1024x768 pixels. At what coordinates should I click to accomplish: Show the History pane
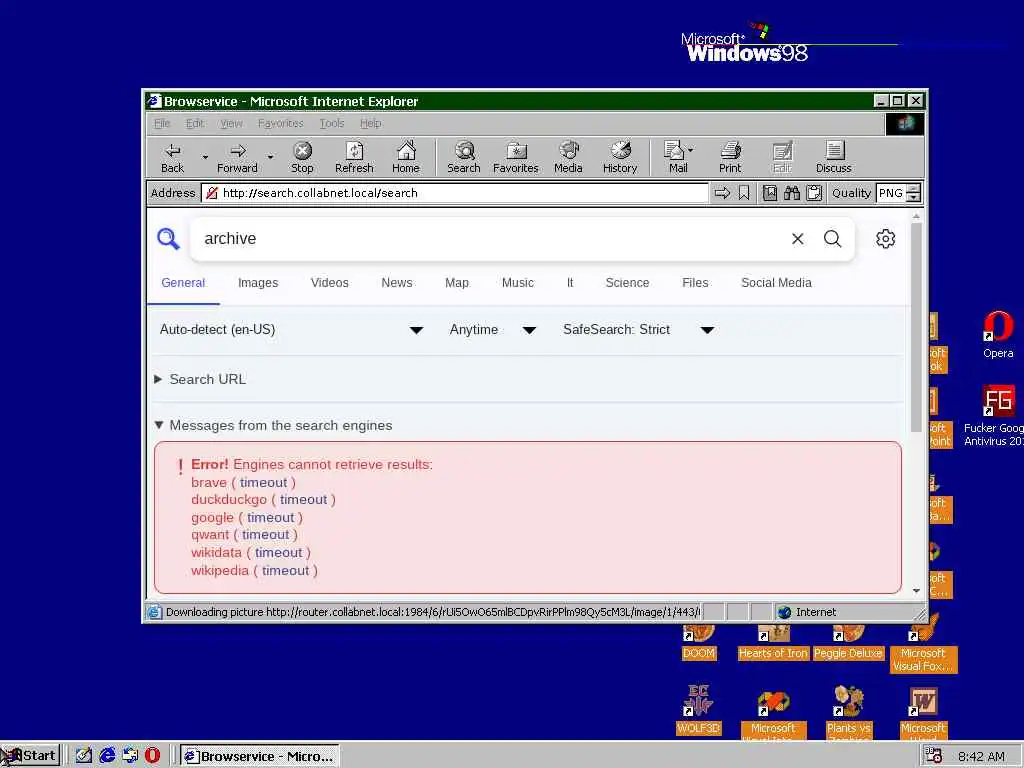620,158
